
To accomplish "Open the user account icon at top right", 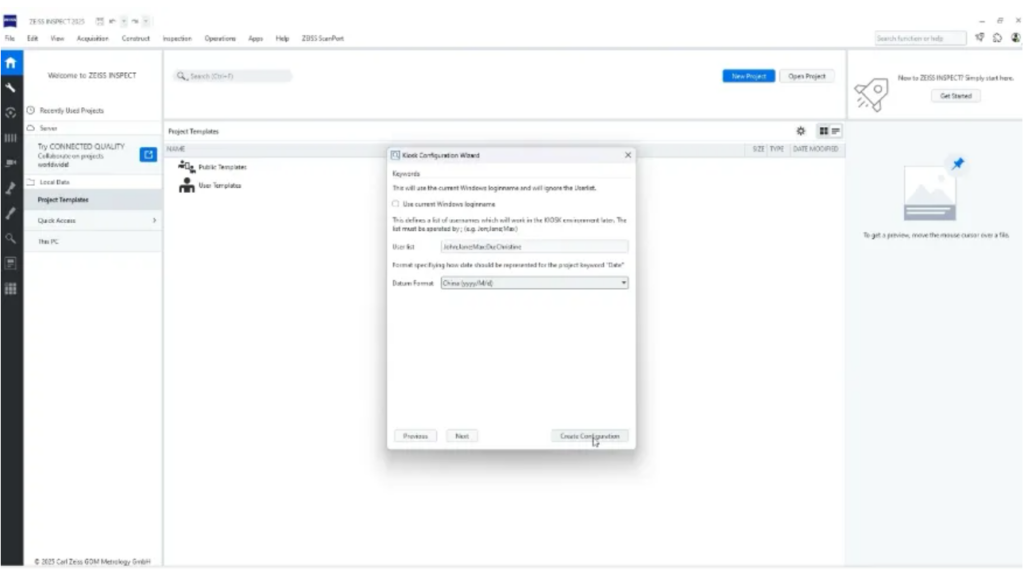I will click(x=1016, y=38).
